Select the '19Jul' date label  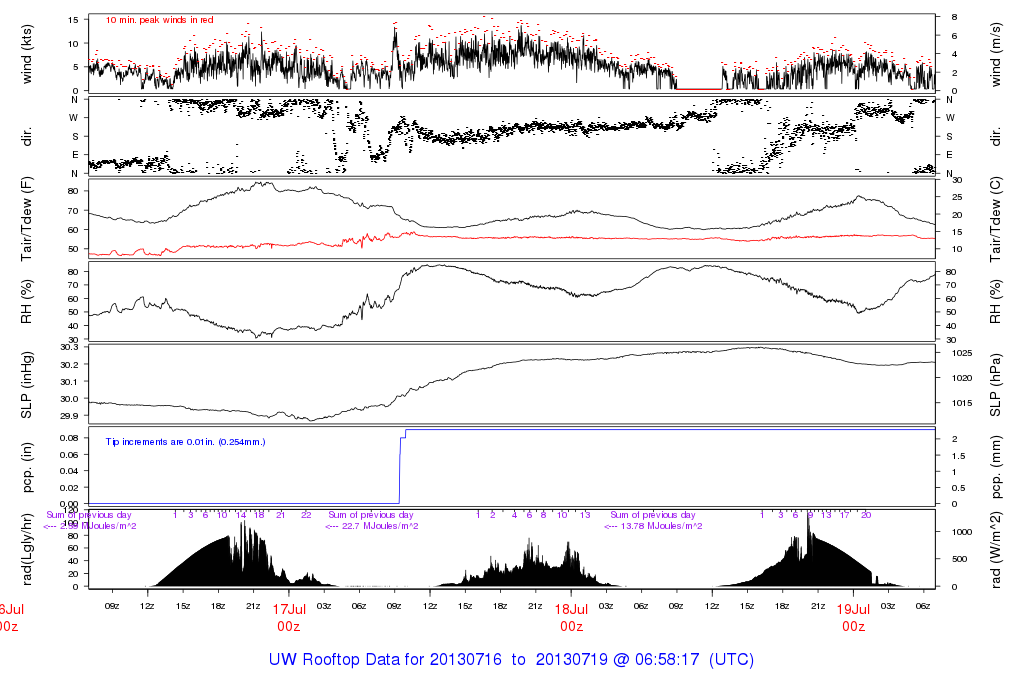click(854, 609)
